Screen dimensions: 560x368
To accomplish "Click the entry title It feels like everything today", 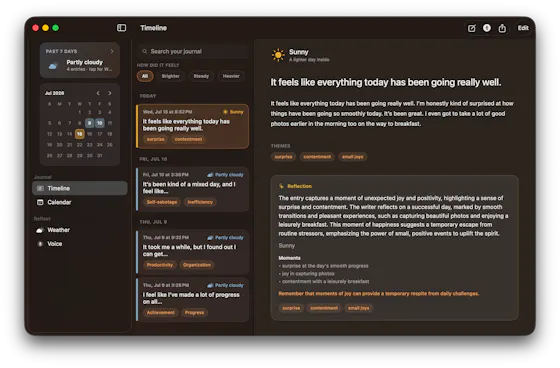I will click(386, 83).
